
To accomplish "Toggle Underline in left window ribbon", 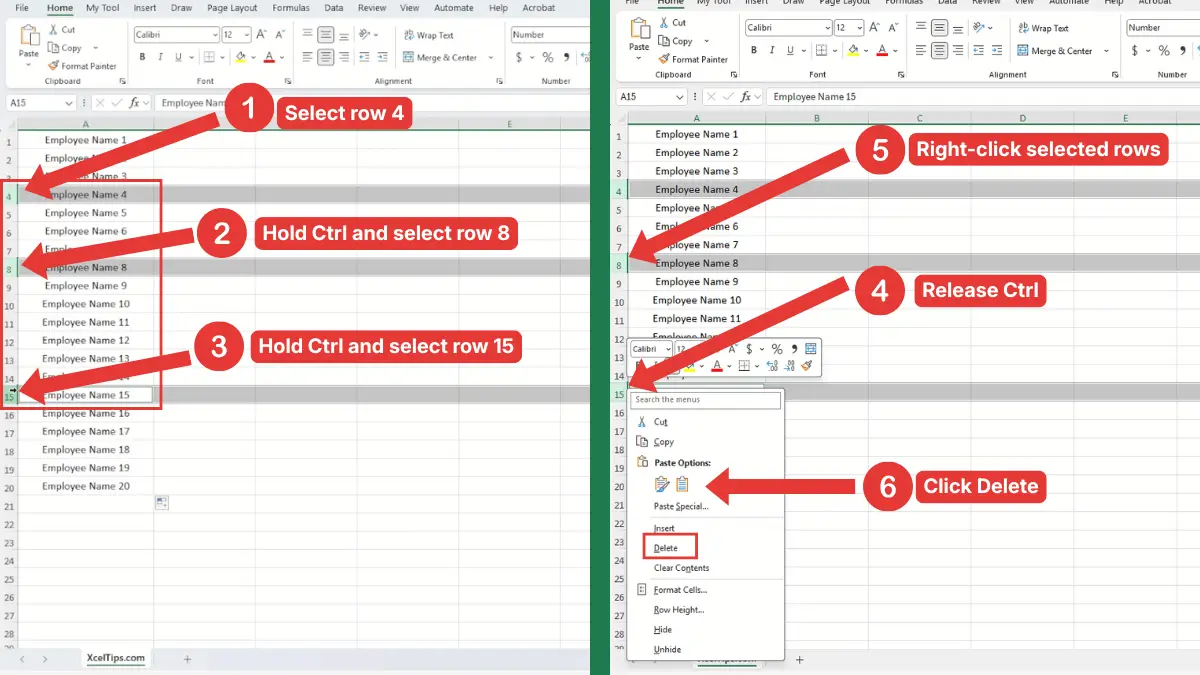I will (x=177, y=57).
